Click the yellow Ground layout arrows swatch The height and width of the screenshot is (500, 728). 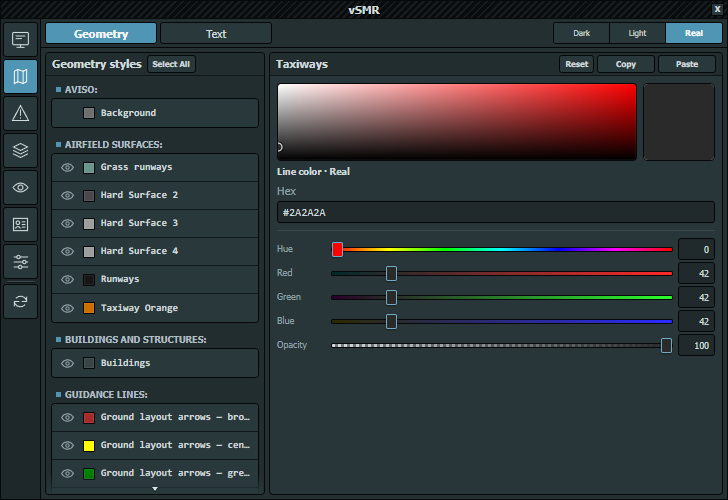[89, 446]
